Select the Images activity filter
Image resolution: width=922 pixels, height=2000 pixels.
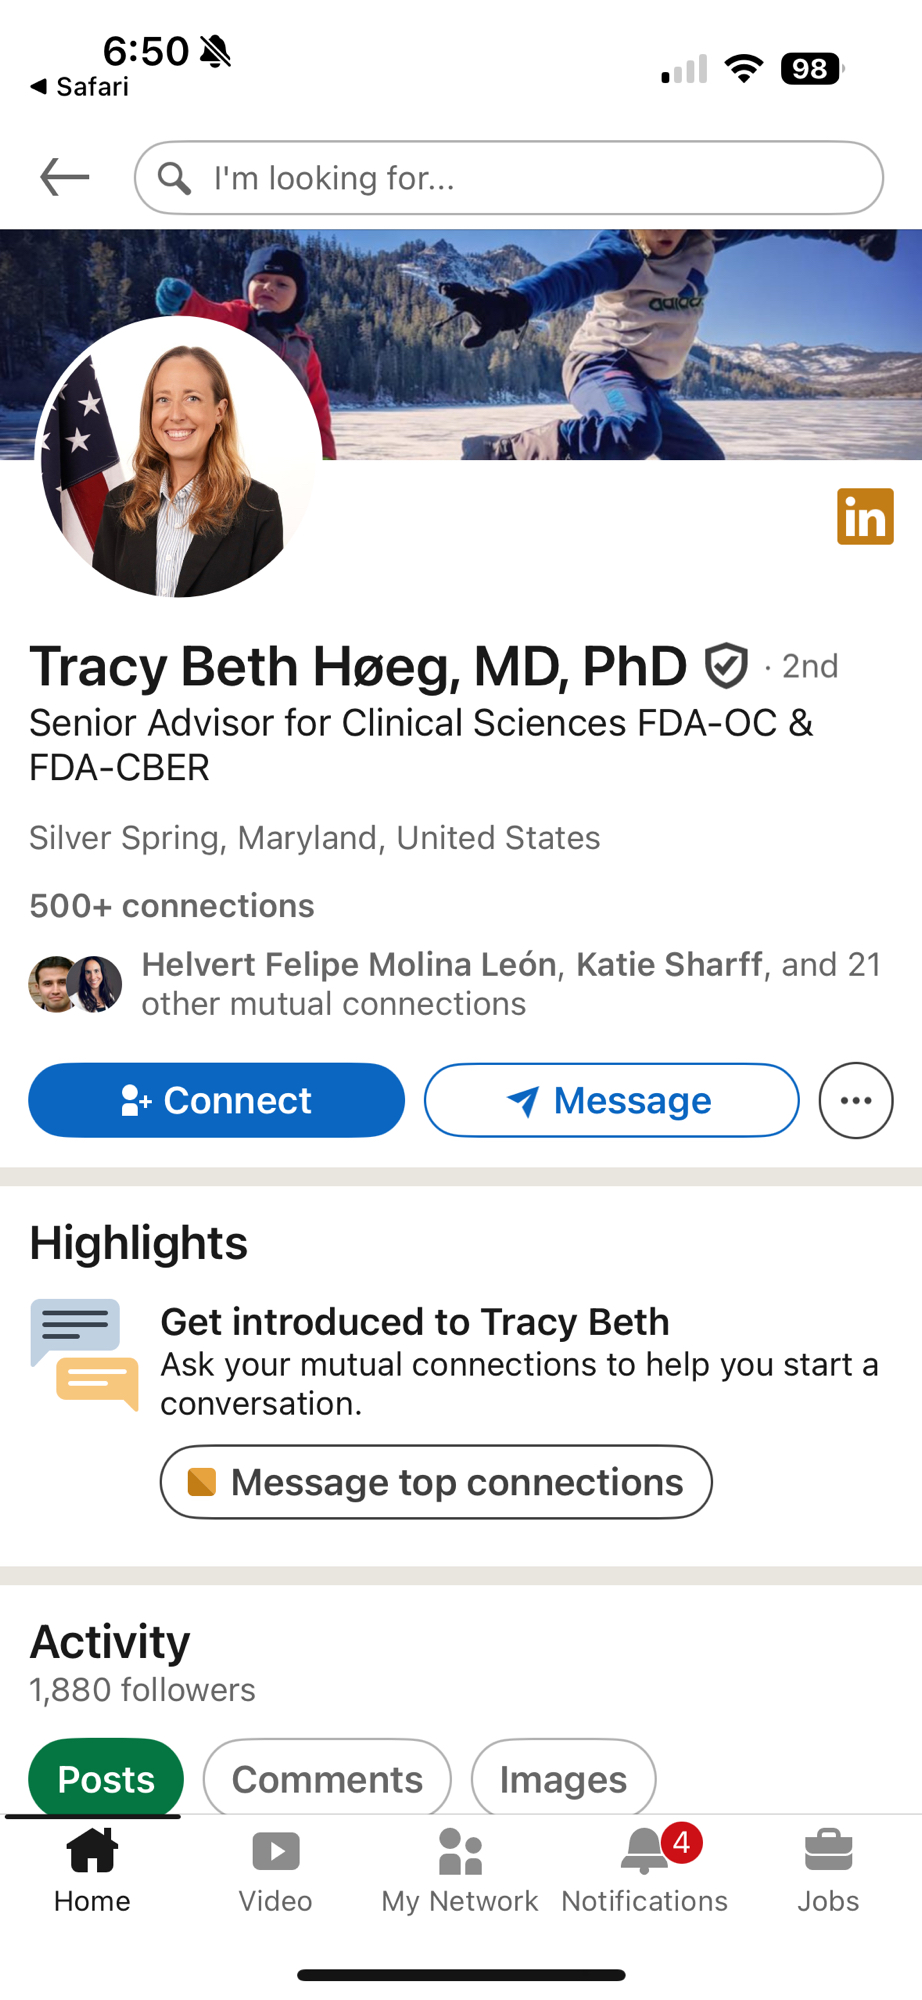click(x=563, y=1779)
